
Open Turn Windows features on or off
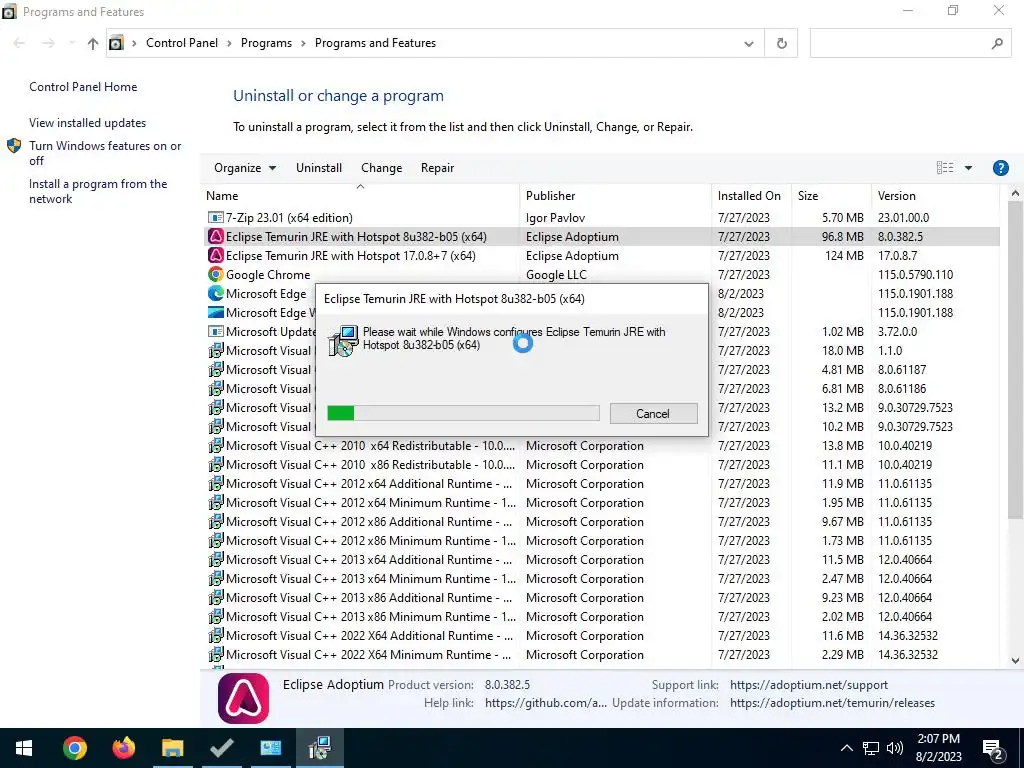104,153
